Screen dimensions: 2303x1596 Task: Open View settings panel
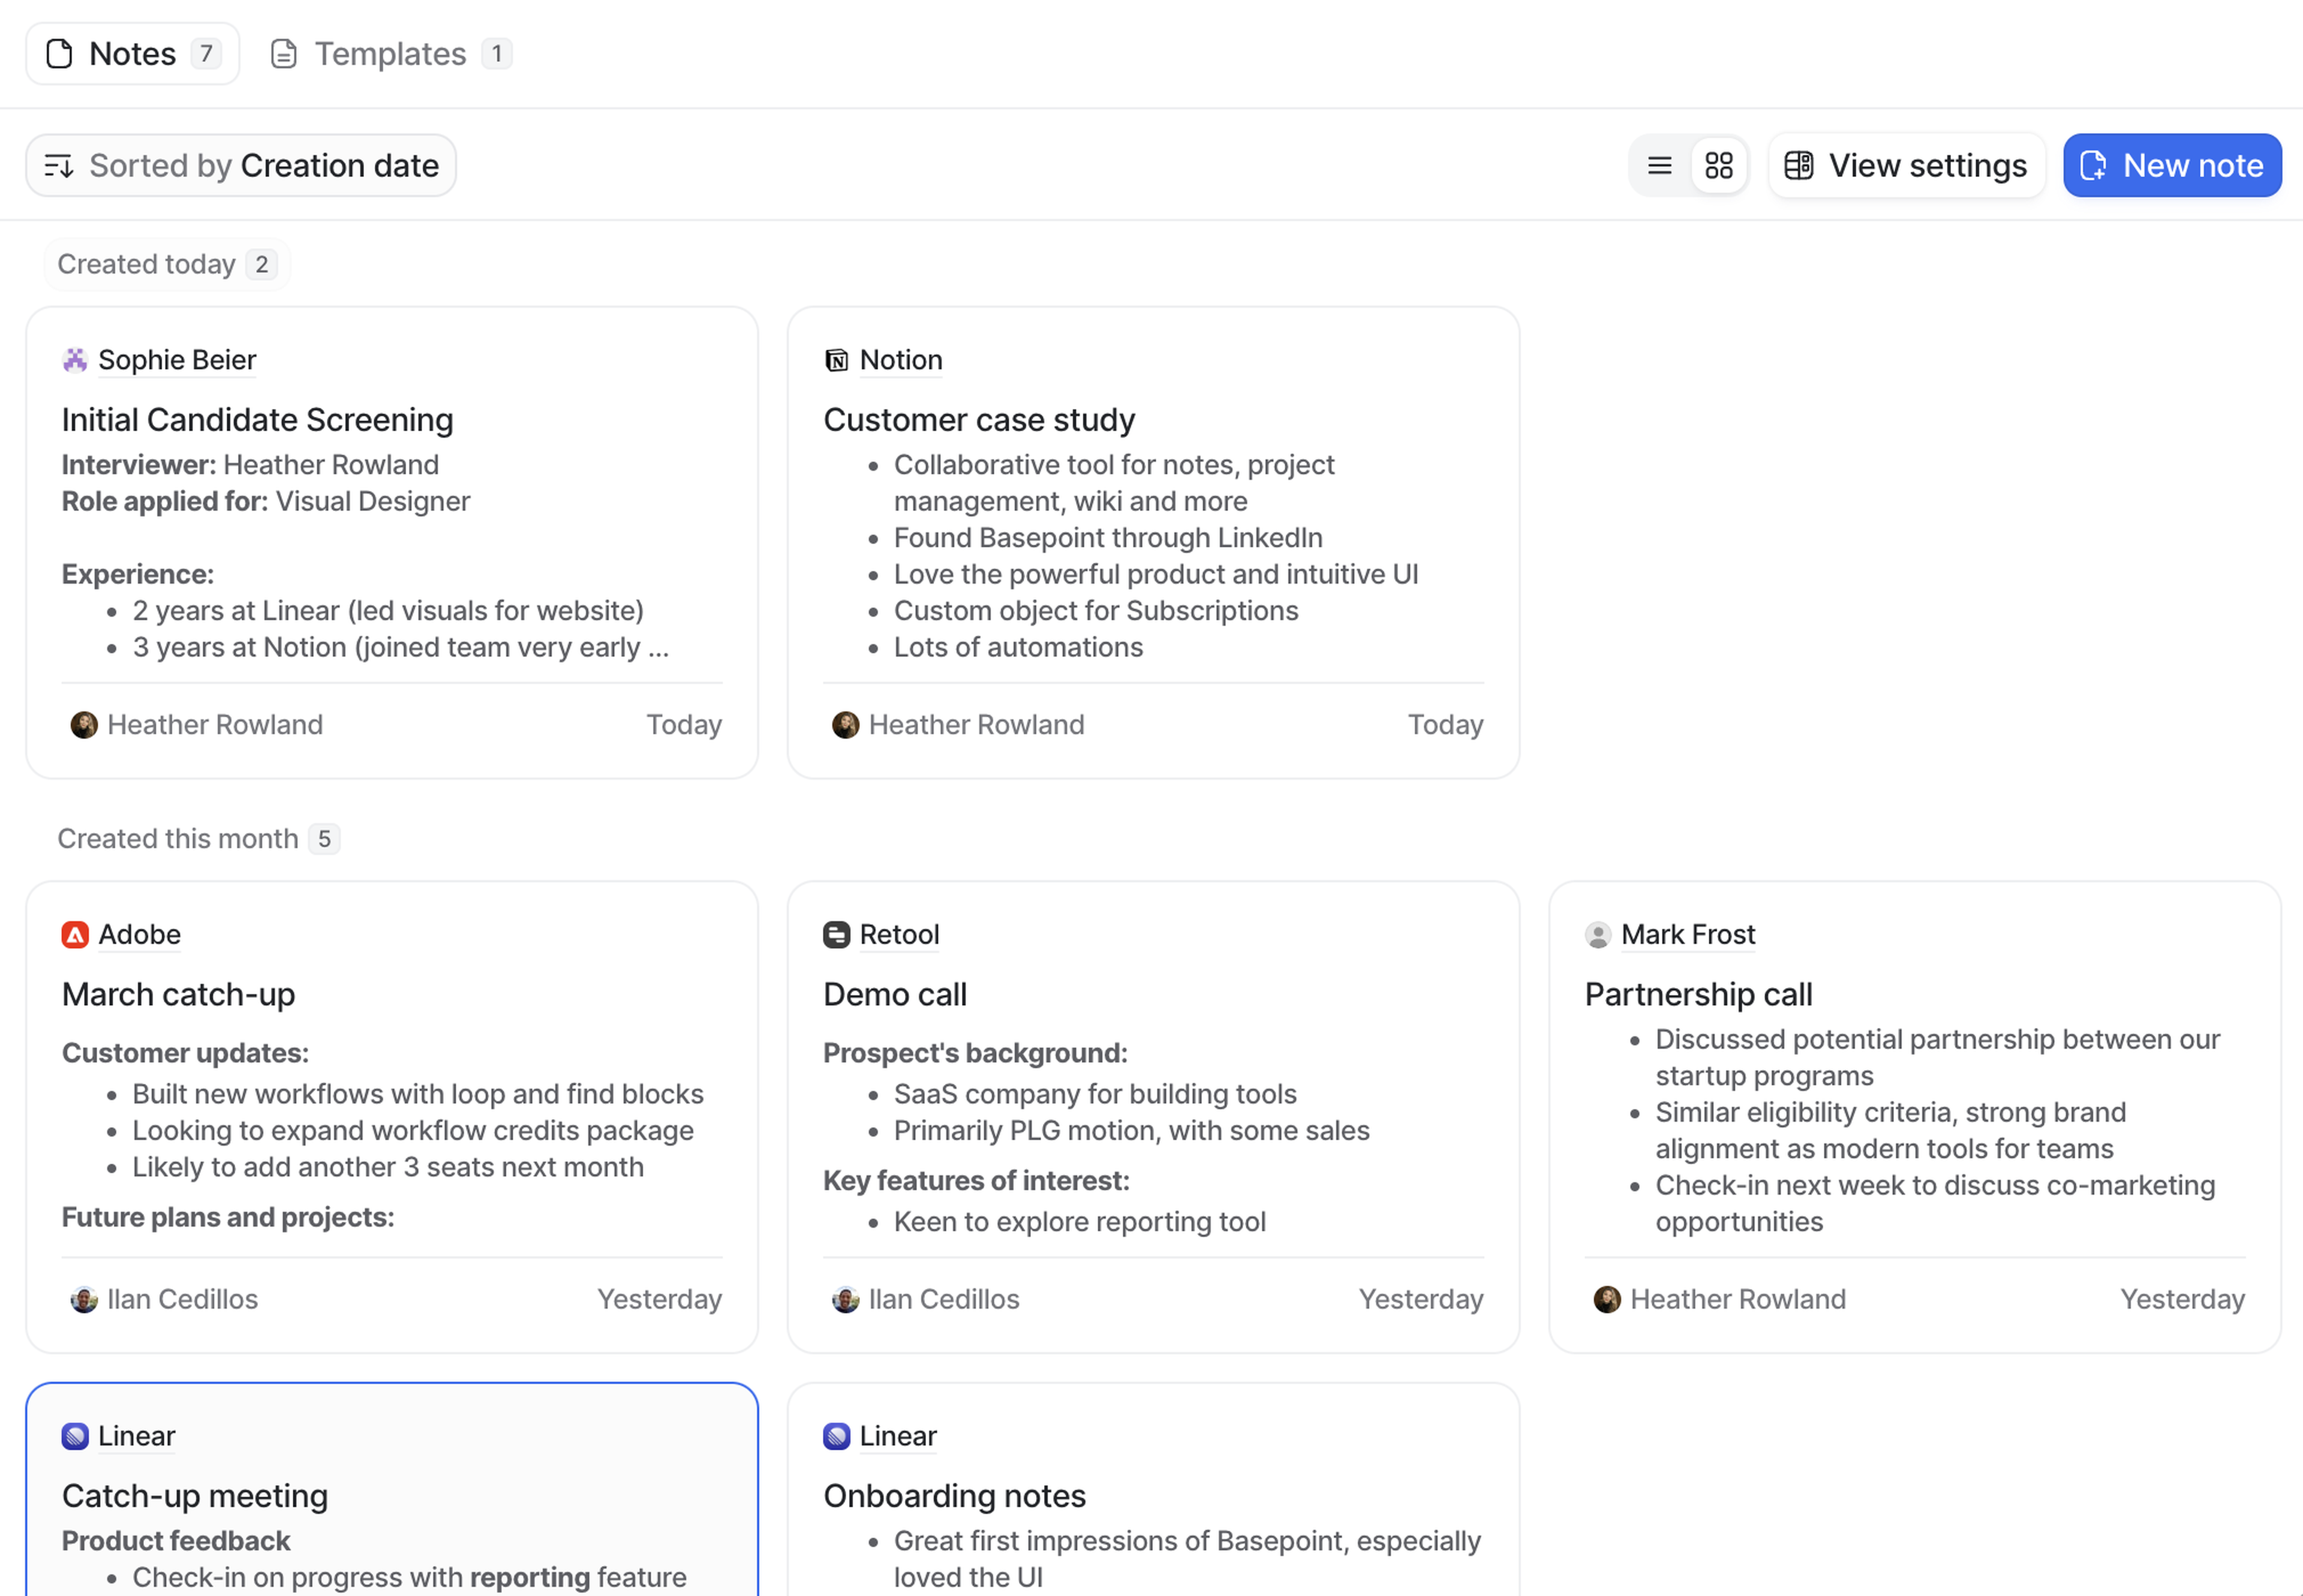coord(1907,166)
